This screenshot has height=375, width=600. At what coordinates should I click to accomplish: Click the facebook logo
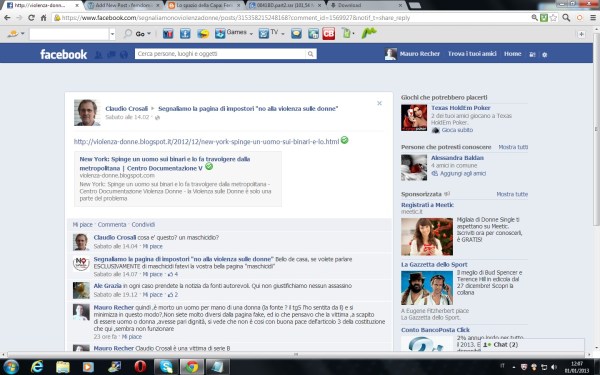pyautogui.click(x=64, y=54)
